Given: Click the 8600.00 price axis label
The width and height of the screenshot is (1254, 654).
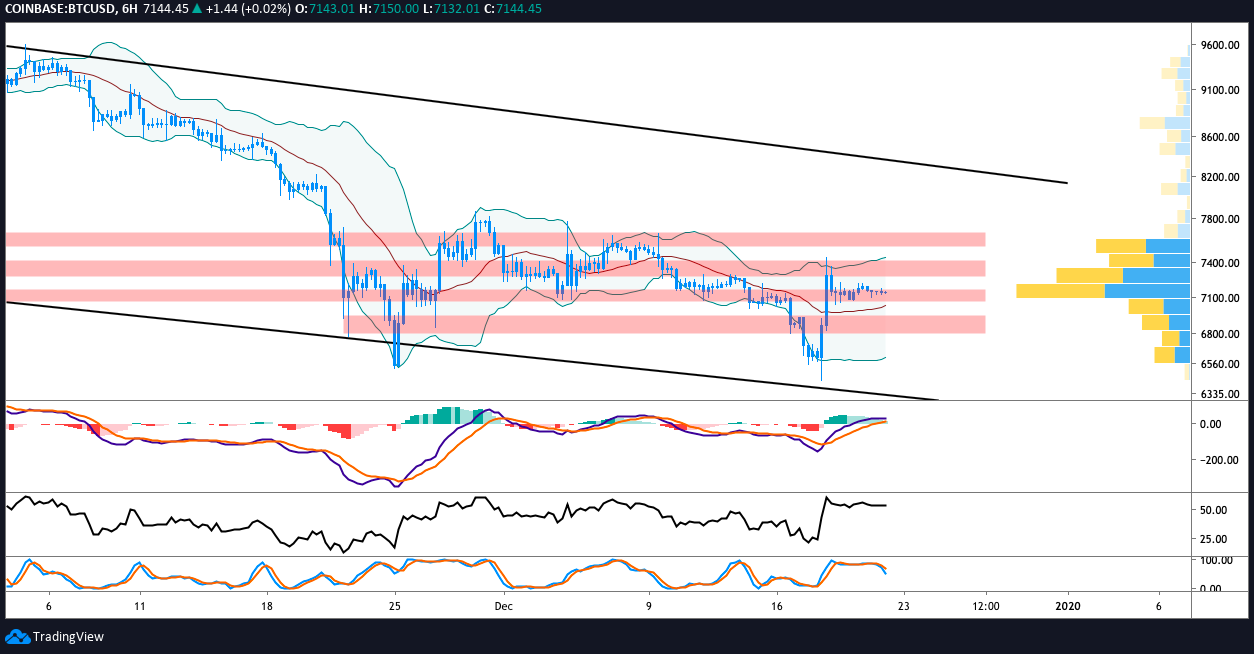Looking at the screenshot, I should (1221, 138).
